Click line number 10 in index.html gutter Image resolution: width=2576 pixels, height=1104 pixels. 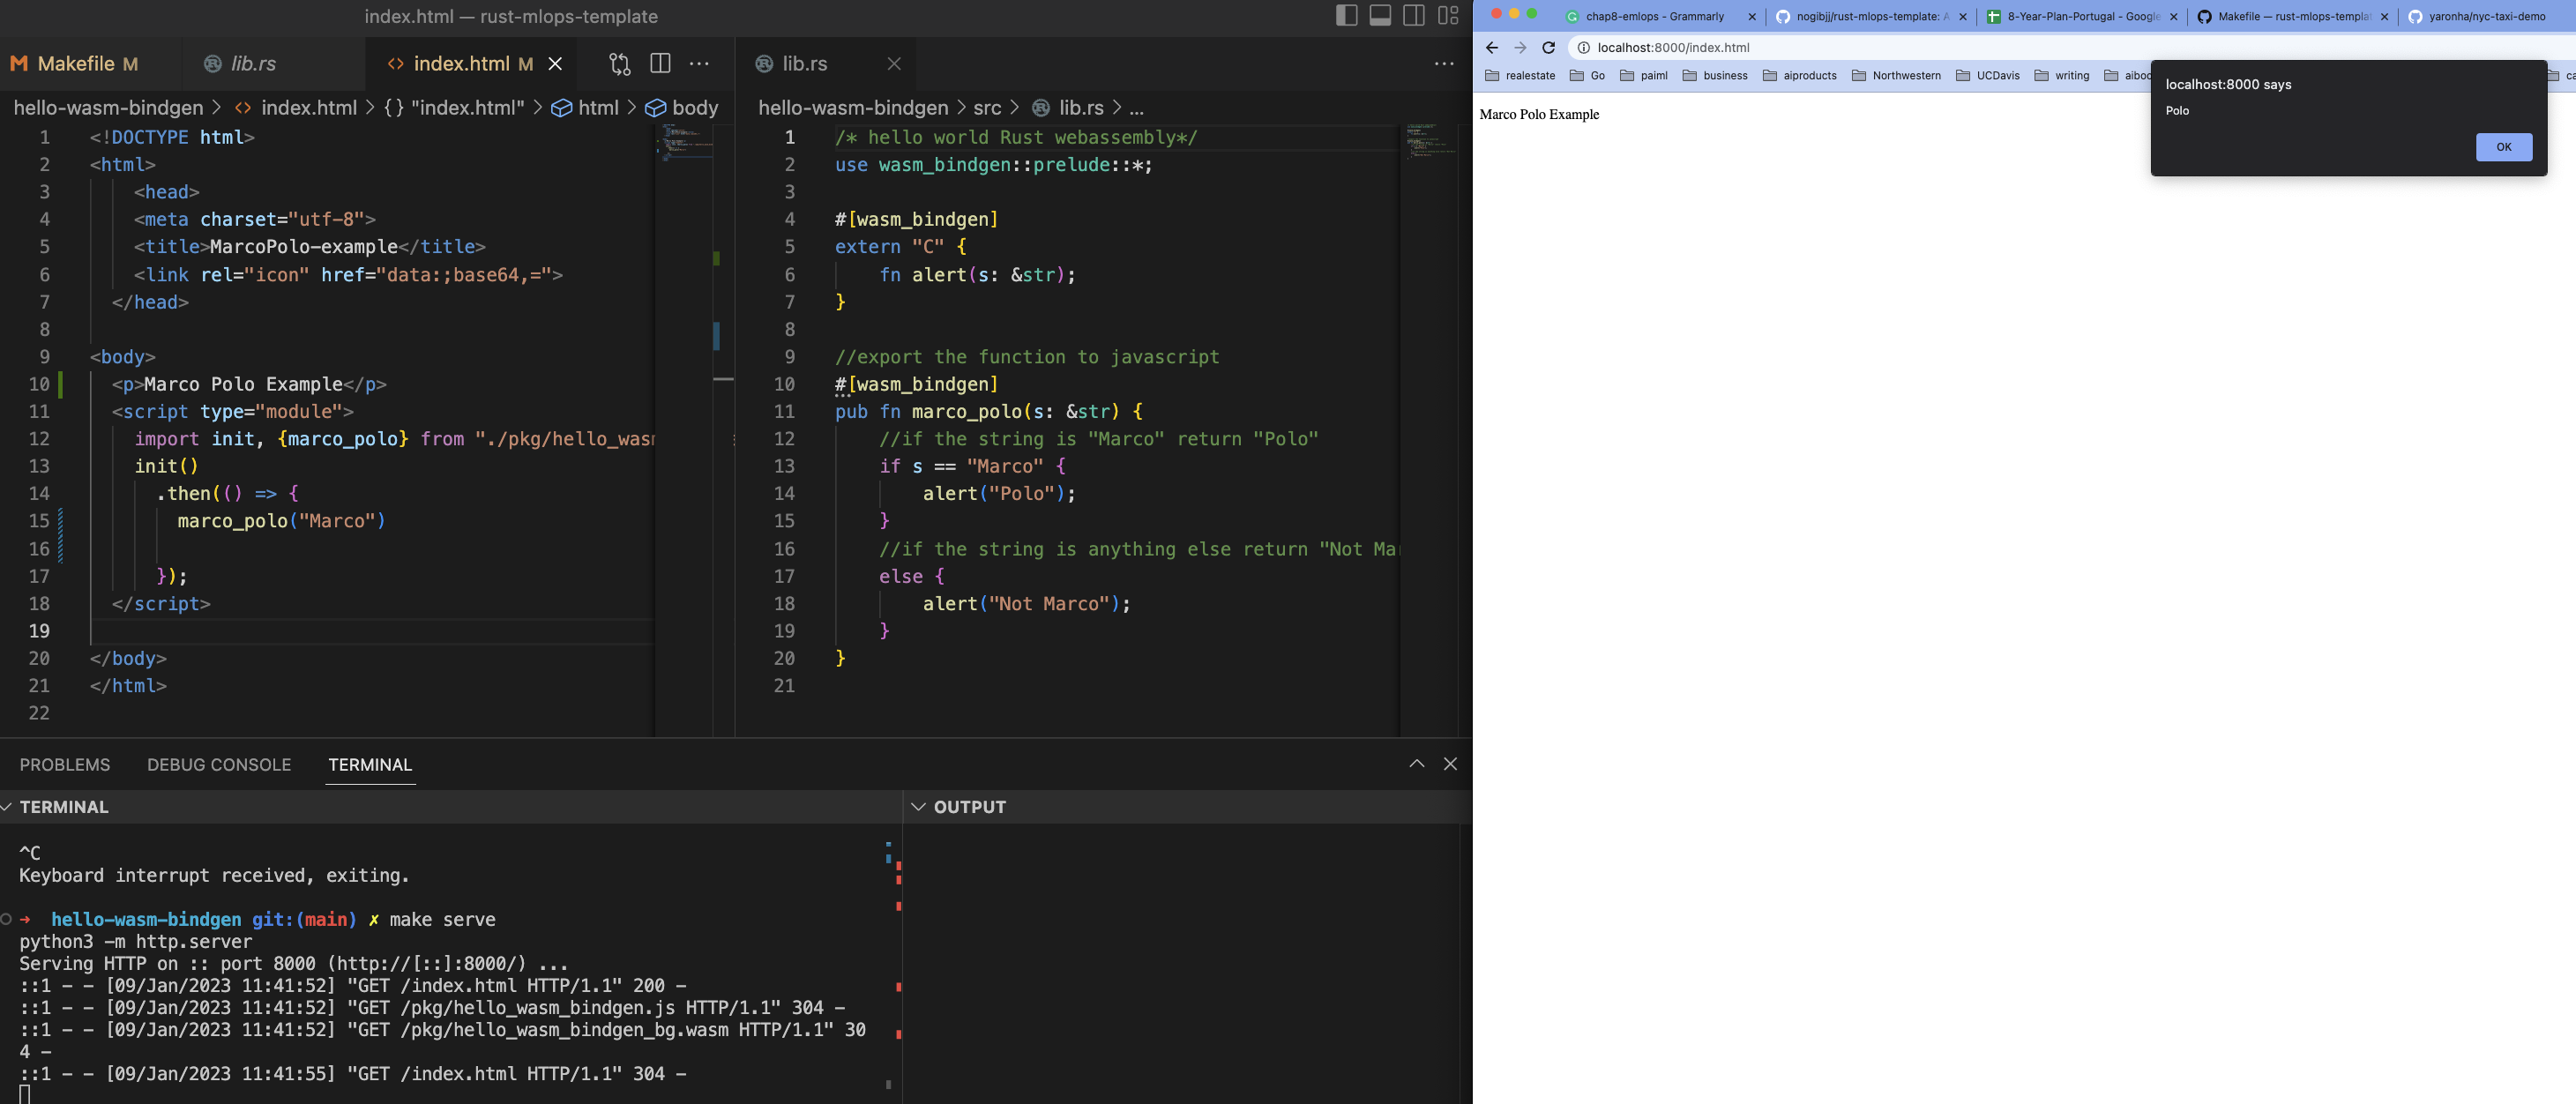tap(39, 384)
